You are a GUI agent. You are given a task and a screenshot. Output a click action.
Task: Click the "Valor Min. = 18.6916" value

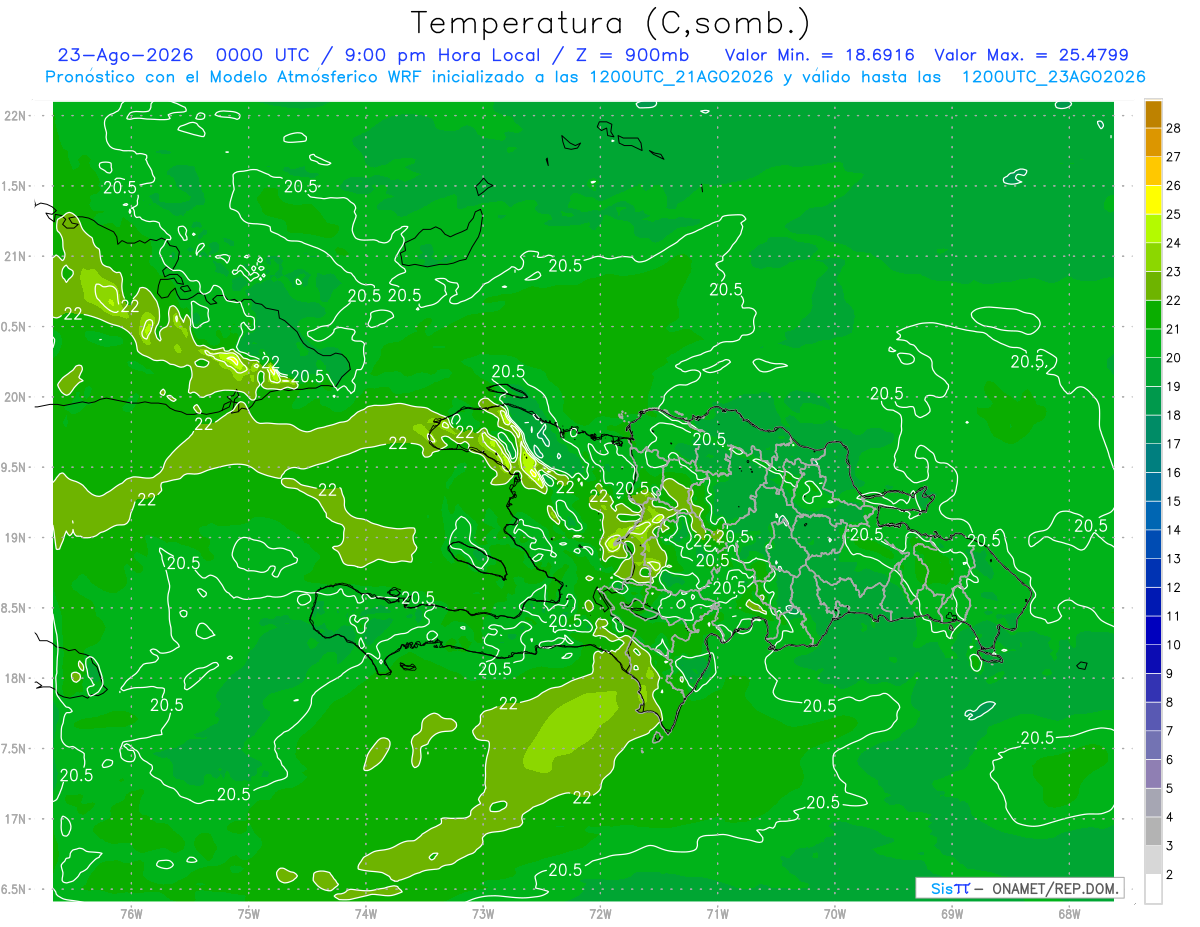pos(819,55)
